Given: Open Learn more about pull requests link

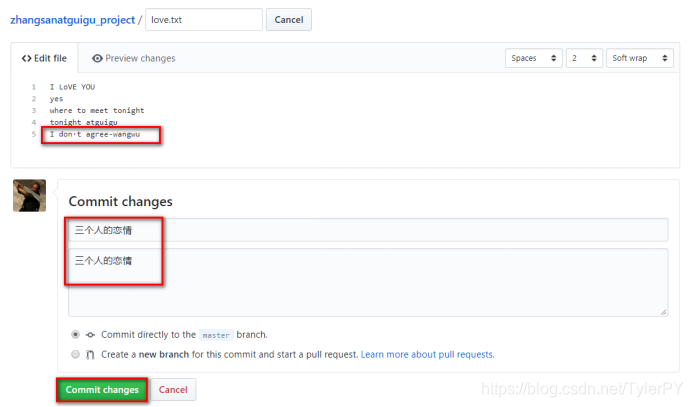Looking at the screenshot, I should (x=427, y=354).
